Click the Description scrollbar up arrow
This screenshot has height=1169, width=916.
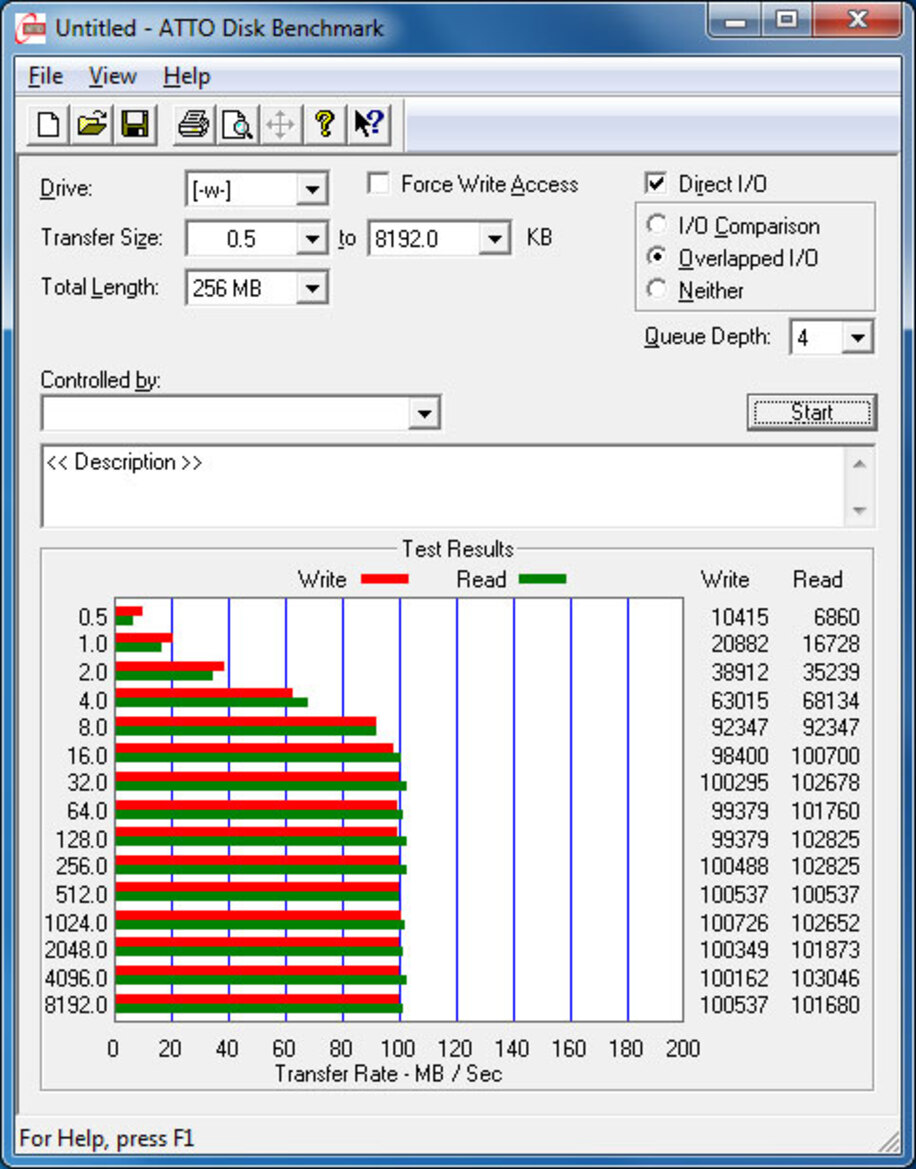pyautogui.click(x=859, y=464)
